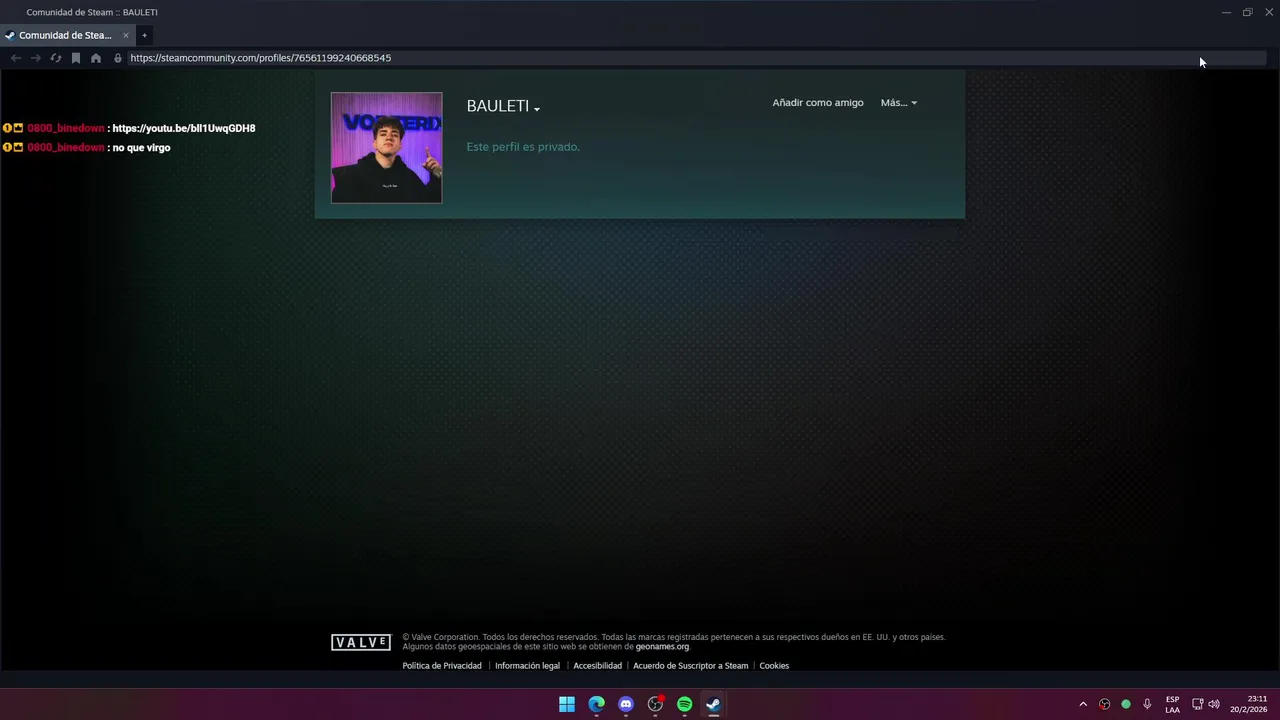Go to the home page icon

tap(96, 58)
